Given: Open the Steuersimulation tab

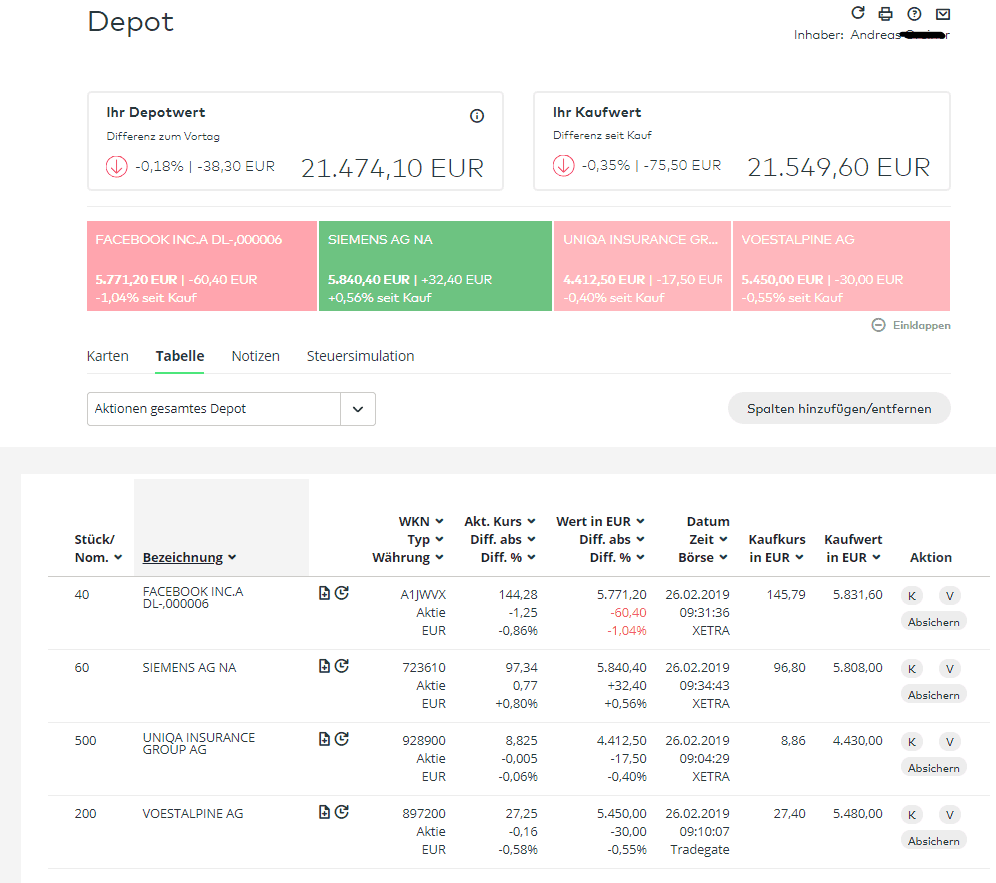Looking at the screenshot, I should 360,356.
